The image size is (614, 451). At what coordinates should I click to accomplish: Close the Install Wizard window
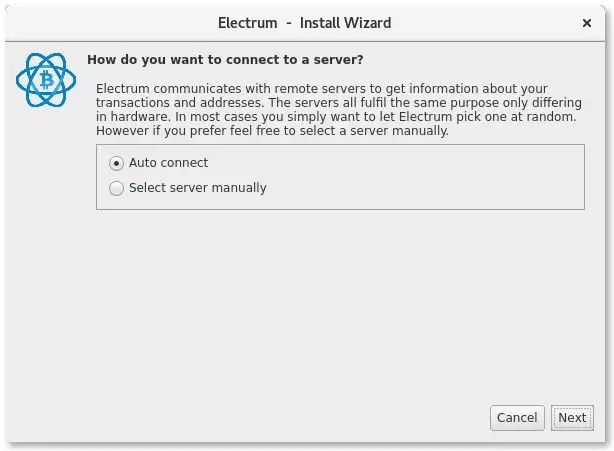(x=586, y=22)
